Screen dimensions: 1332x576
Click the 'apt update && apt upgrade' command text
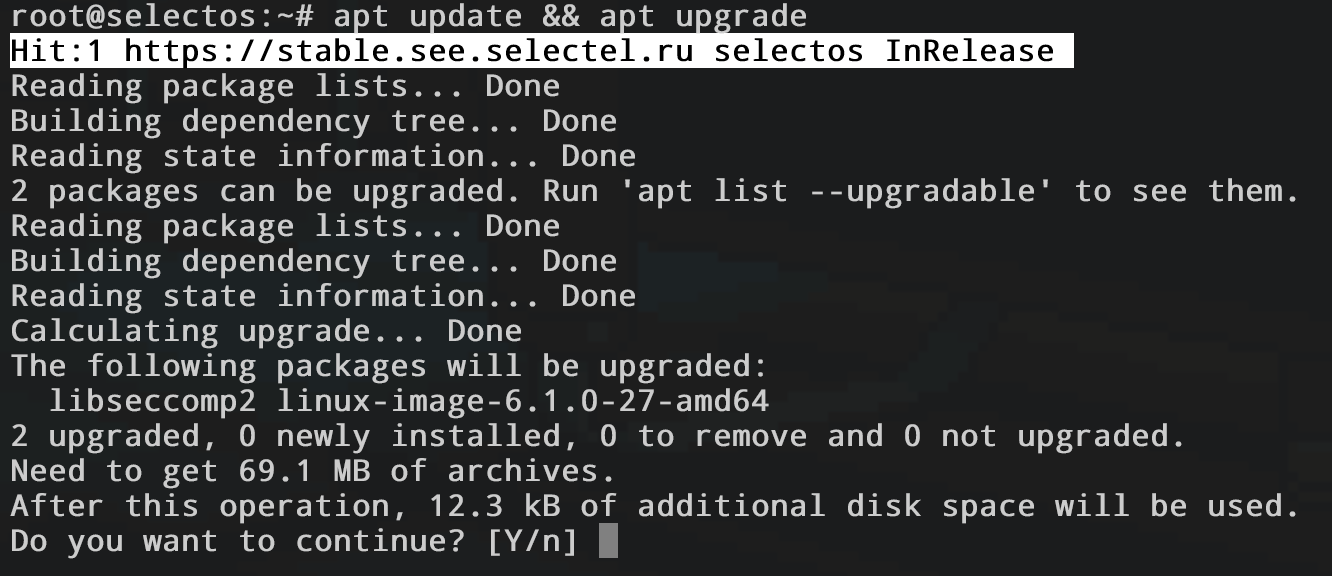tap(570, 16)
